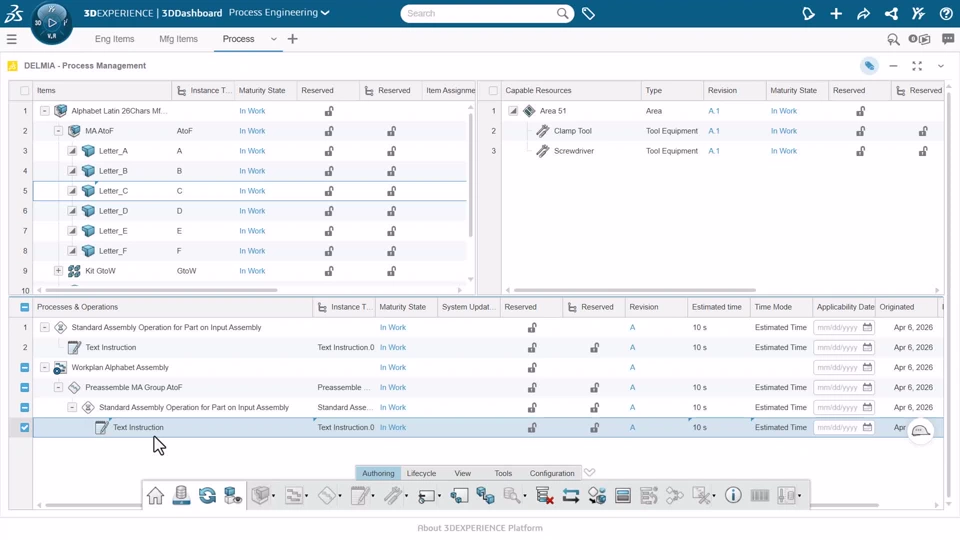Click In Work link for Letter_D

coord(252,211)
